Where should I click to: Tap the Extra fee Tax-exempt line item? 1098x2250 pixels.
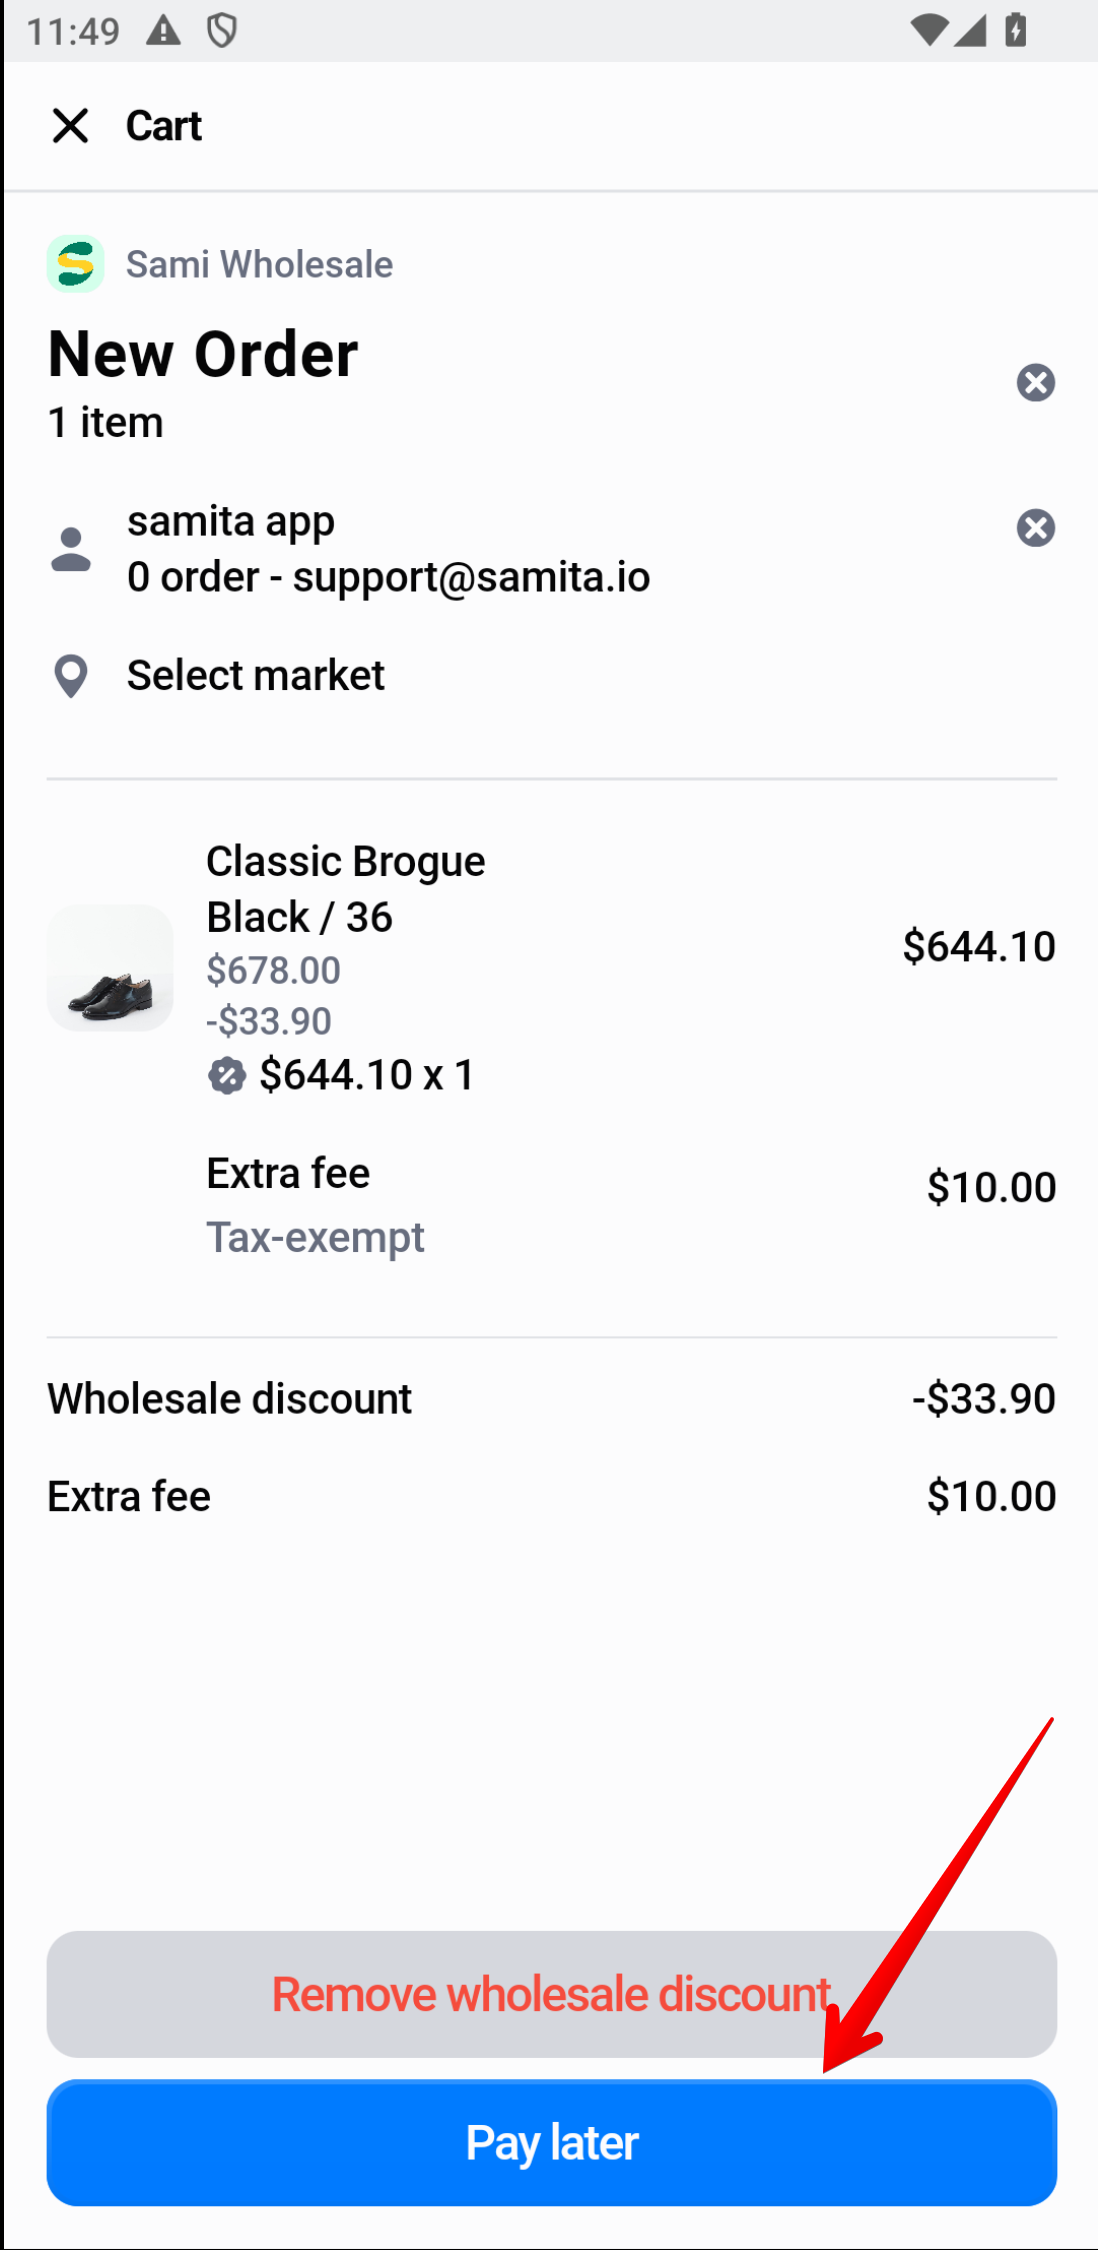pos(315,1204)
